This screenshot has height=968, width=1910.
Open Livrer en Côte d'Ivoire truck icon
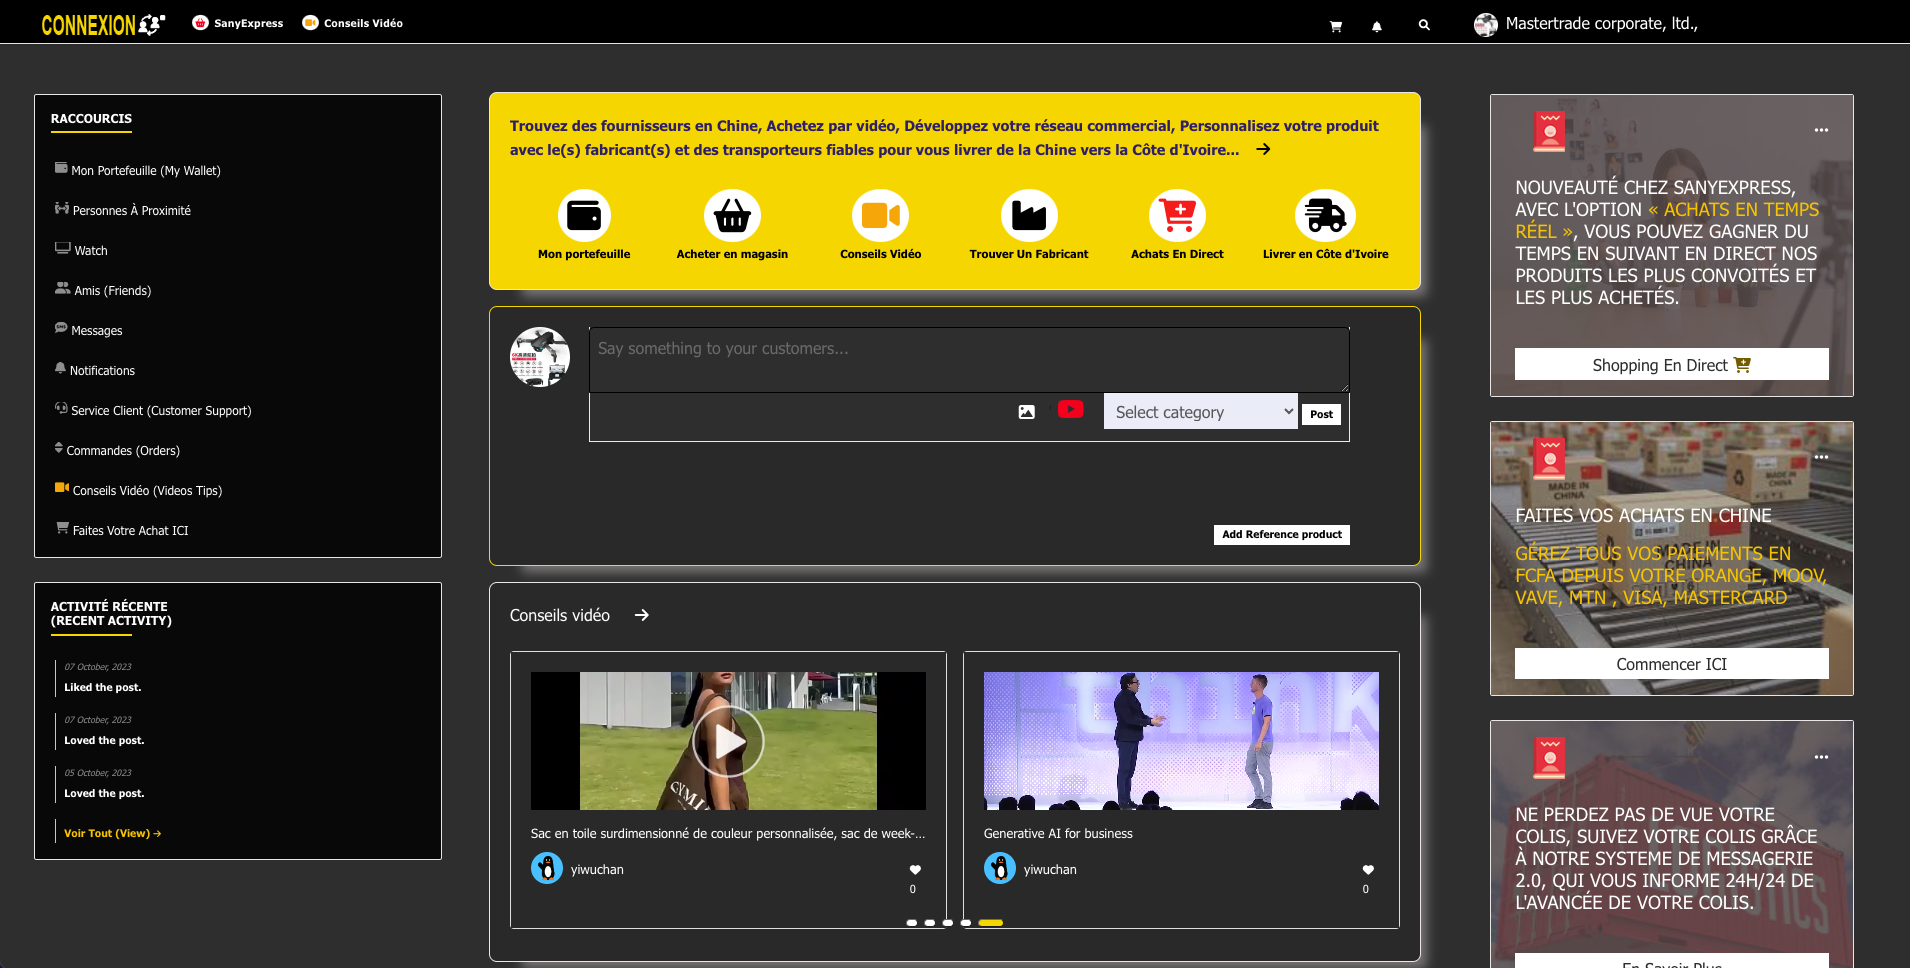pyautogui.click(x=1325, y=215)
